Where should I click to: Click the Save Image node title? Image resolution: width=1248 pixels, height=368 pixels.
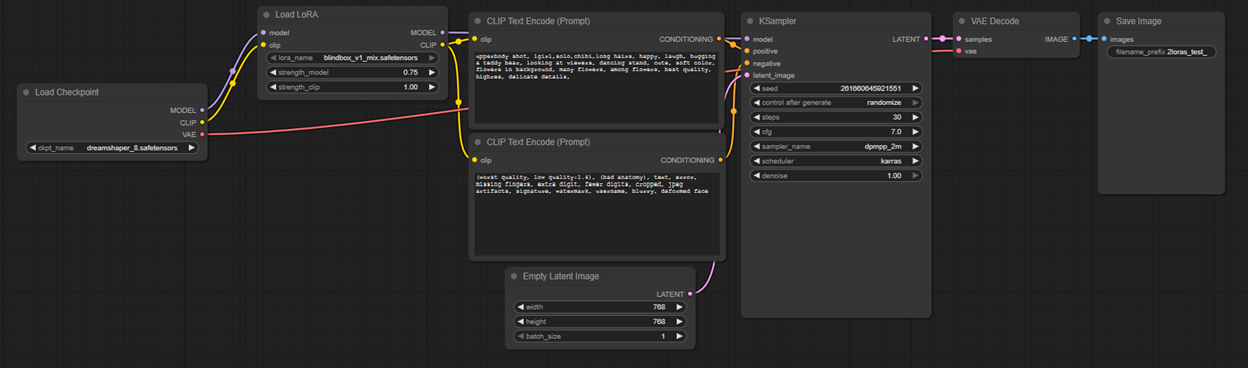[1139, 20]
